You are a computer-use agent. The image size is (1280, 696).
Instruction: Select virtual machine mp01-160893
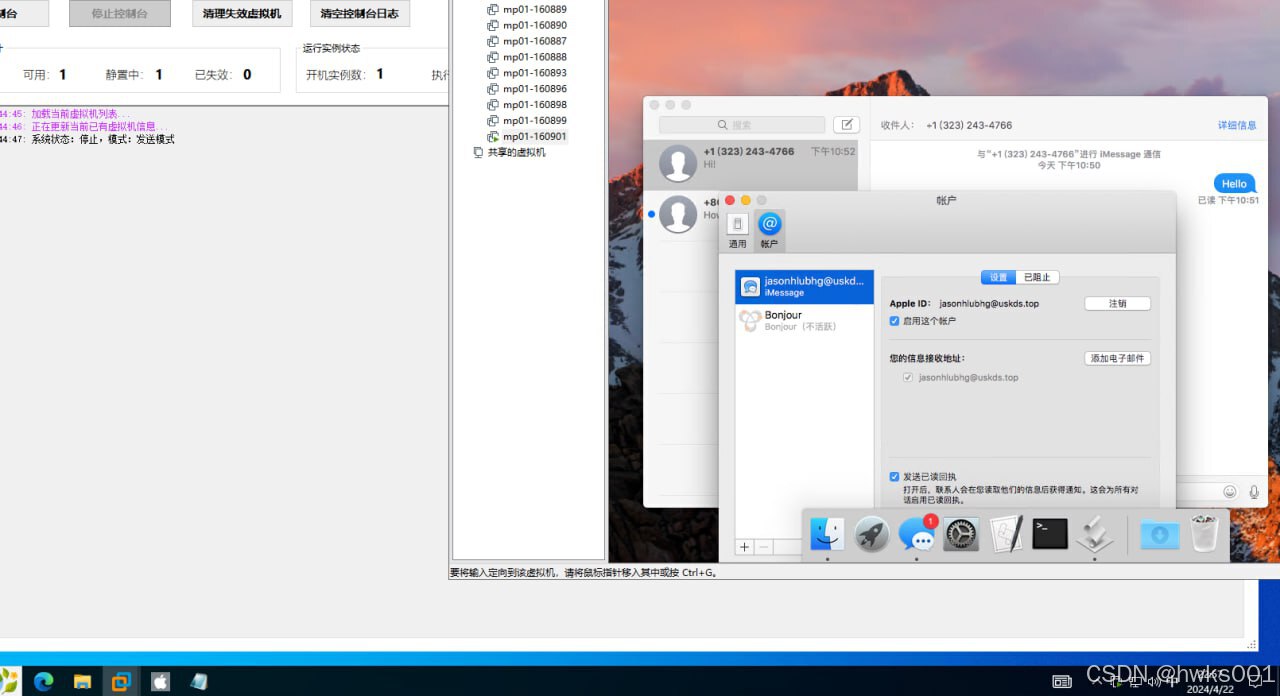534,73
